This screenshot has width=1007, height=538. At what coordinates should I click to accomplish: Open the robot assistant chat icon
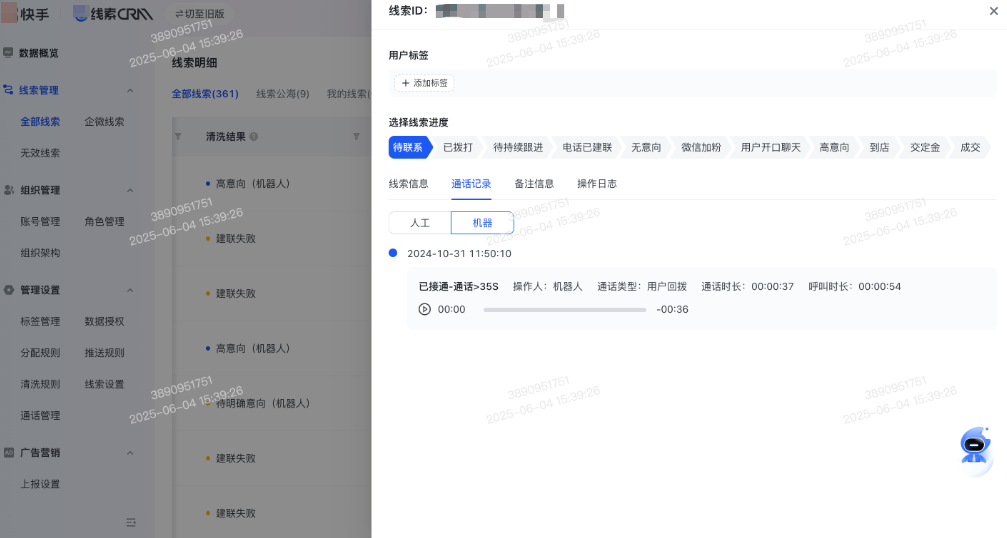[x=975, y=445]
